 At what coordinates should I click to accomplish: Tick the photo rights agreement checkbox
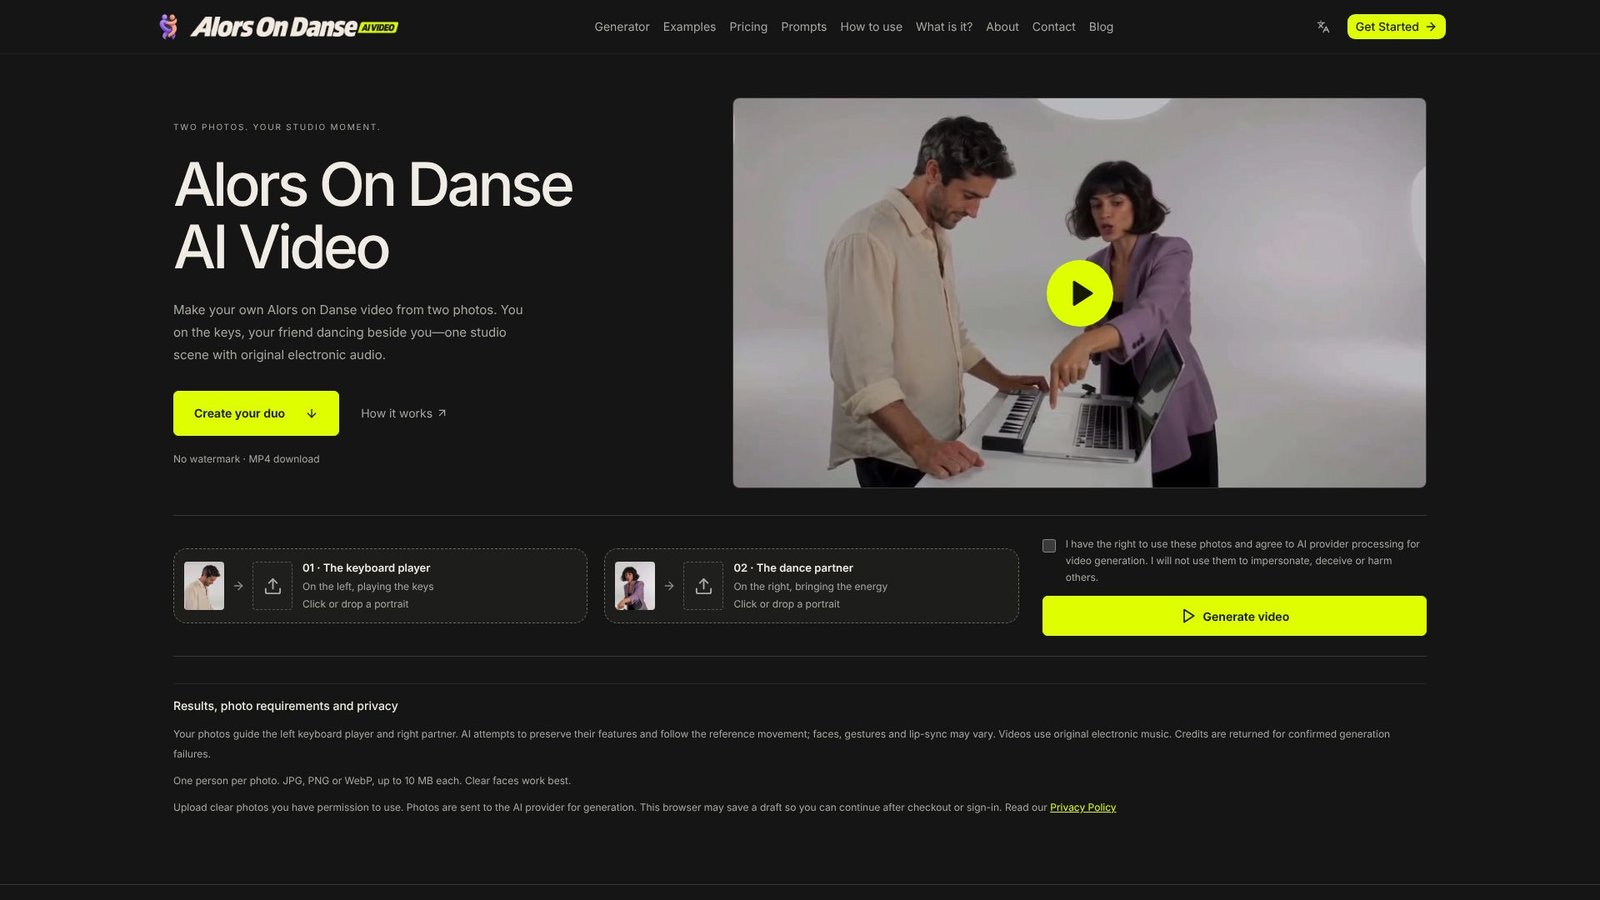pos(1049,546)
